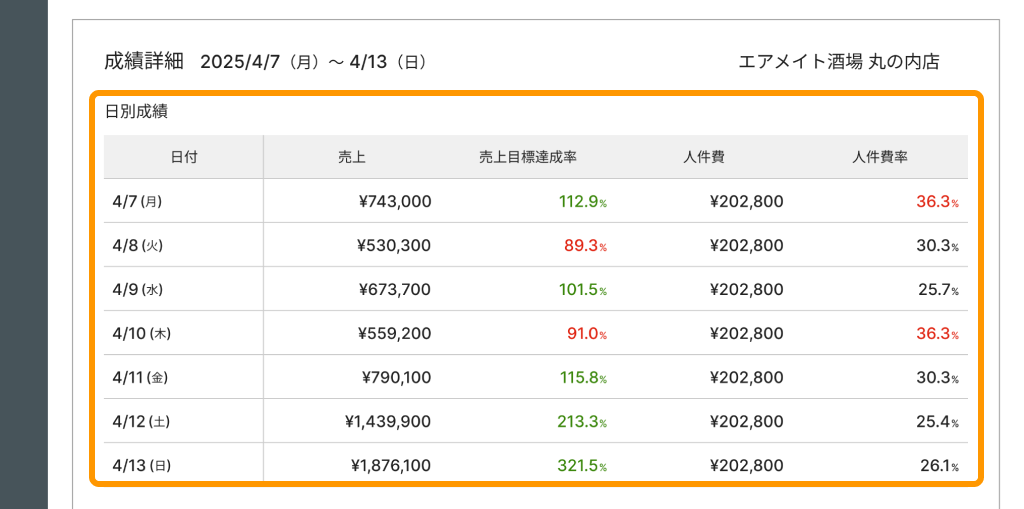
Task: Click ¥202,800 labor cost in 4/12 row
Action: point(746,421)
